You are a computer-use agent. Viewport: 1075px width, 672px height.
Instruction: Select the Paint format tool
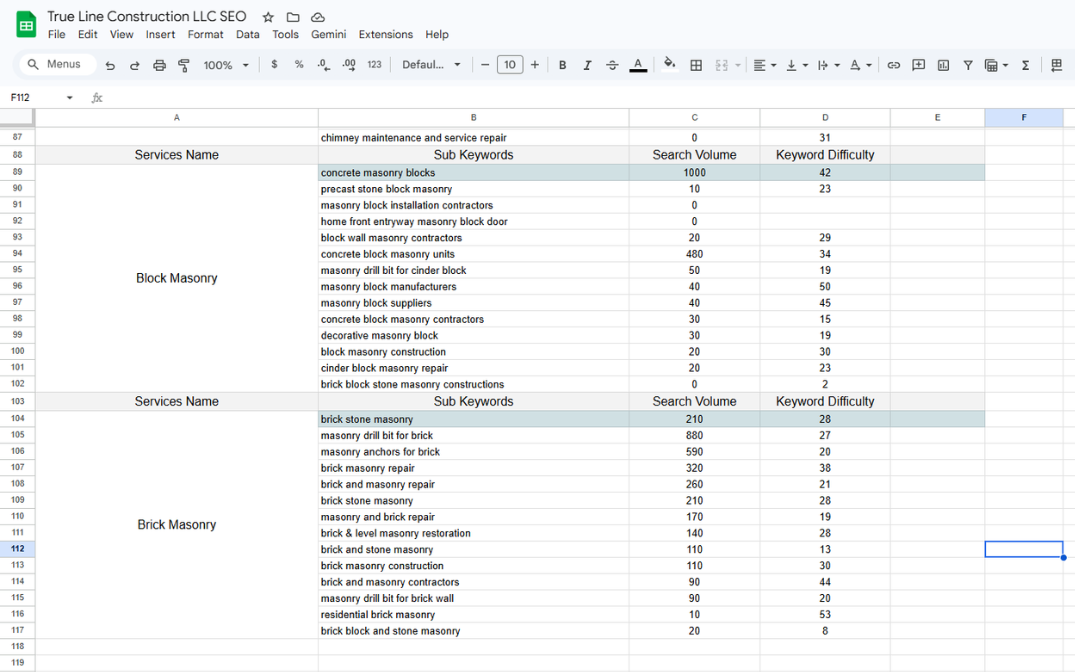click(184, 65)
